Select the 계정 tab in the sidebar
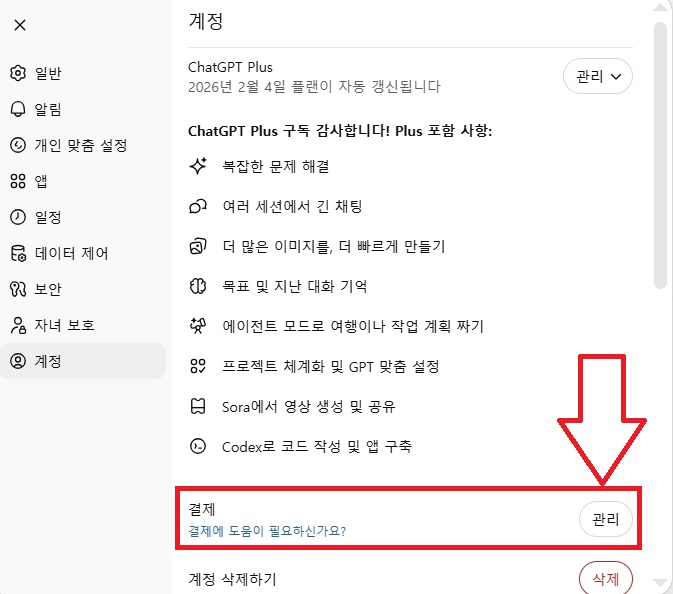Viewport: 673px width, 594px height. pos(83,361)
